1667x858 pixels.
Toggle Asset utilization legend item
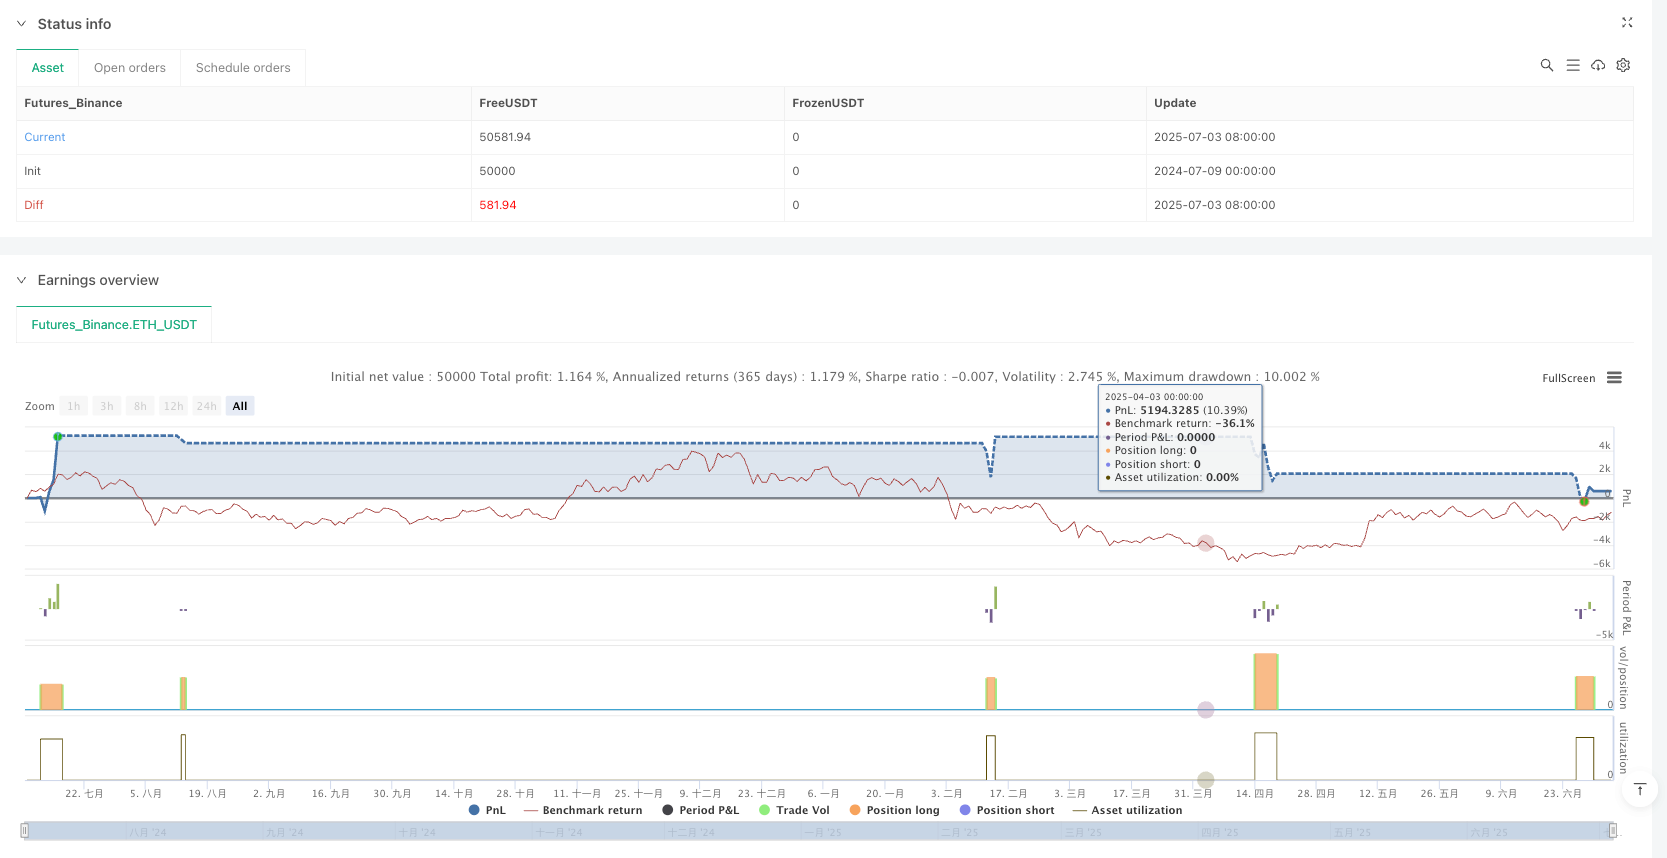(1127, 810)
